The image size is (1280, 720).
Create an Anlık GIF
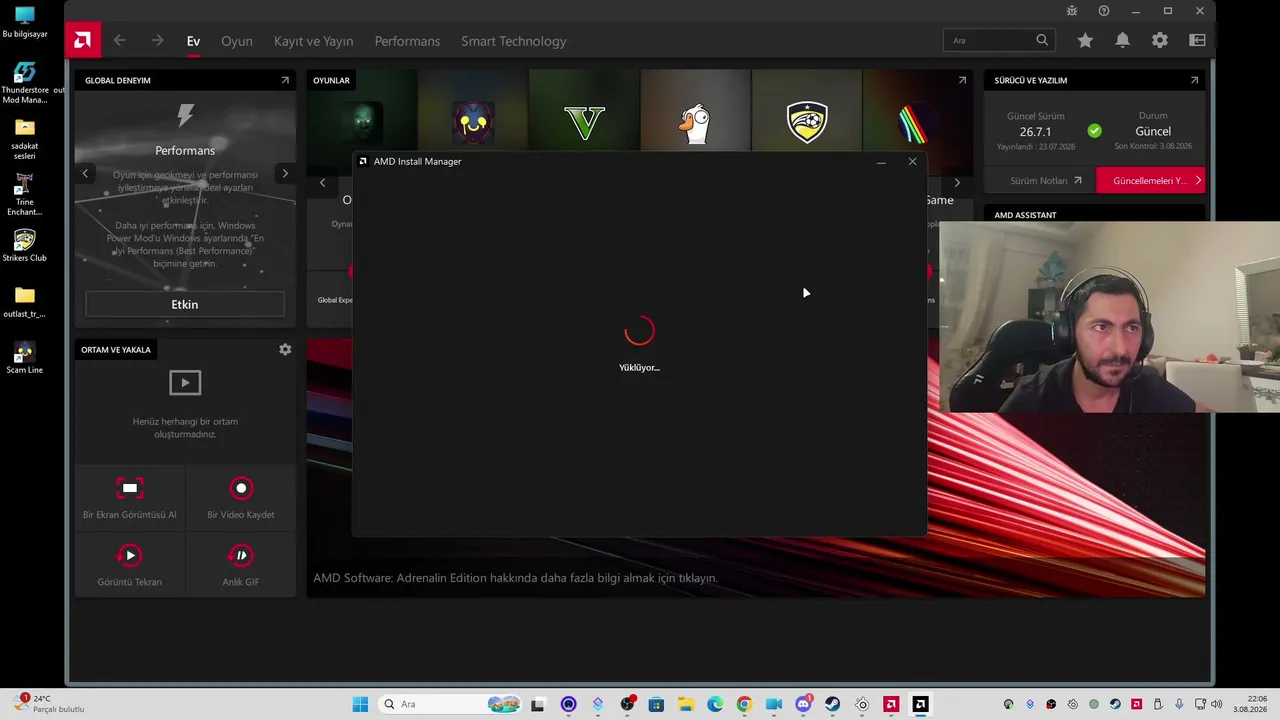click(241, 564)
